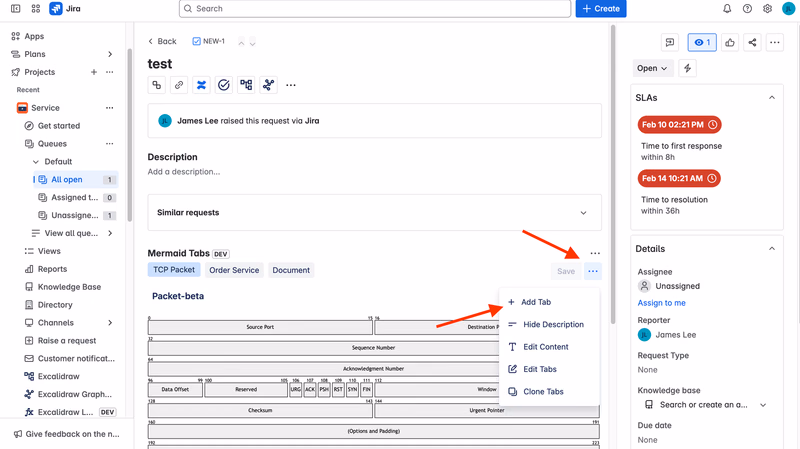The image size is (800, 449).
Task: Open the Open status dropdown
Action: tap(652, 68)
